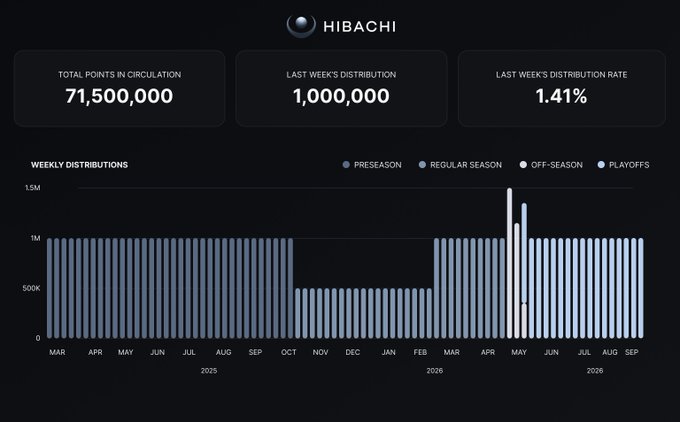Image resolution: width=680 pixels, height=422 pixels.
Task: Toggle the PRESEASON legend series
Action: tap(372, 165)
